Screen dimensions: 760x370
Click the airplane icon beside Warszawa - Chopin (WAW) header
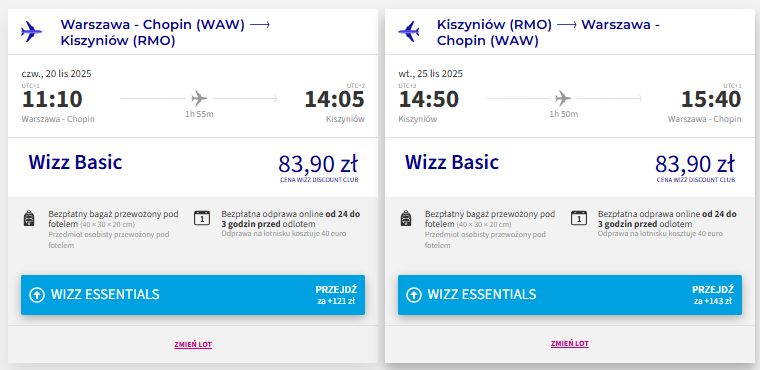point(32,32)
